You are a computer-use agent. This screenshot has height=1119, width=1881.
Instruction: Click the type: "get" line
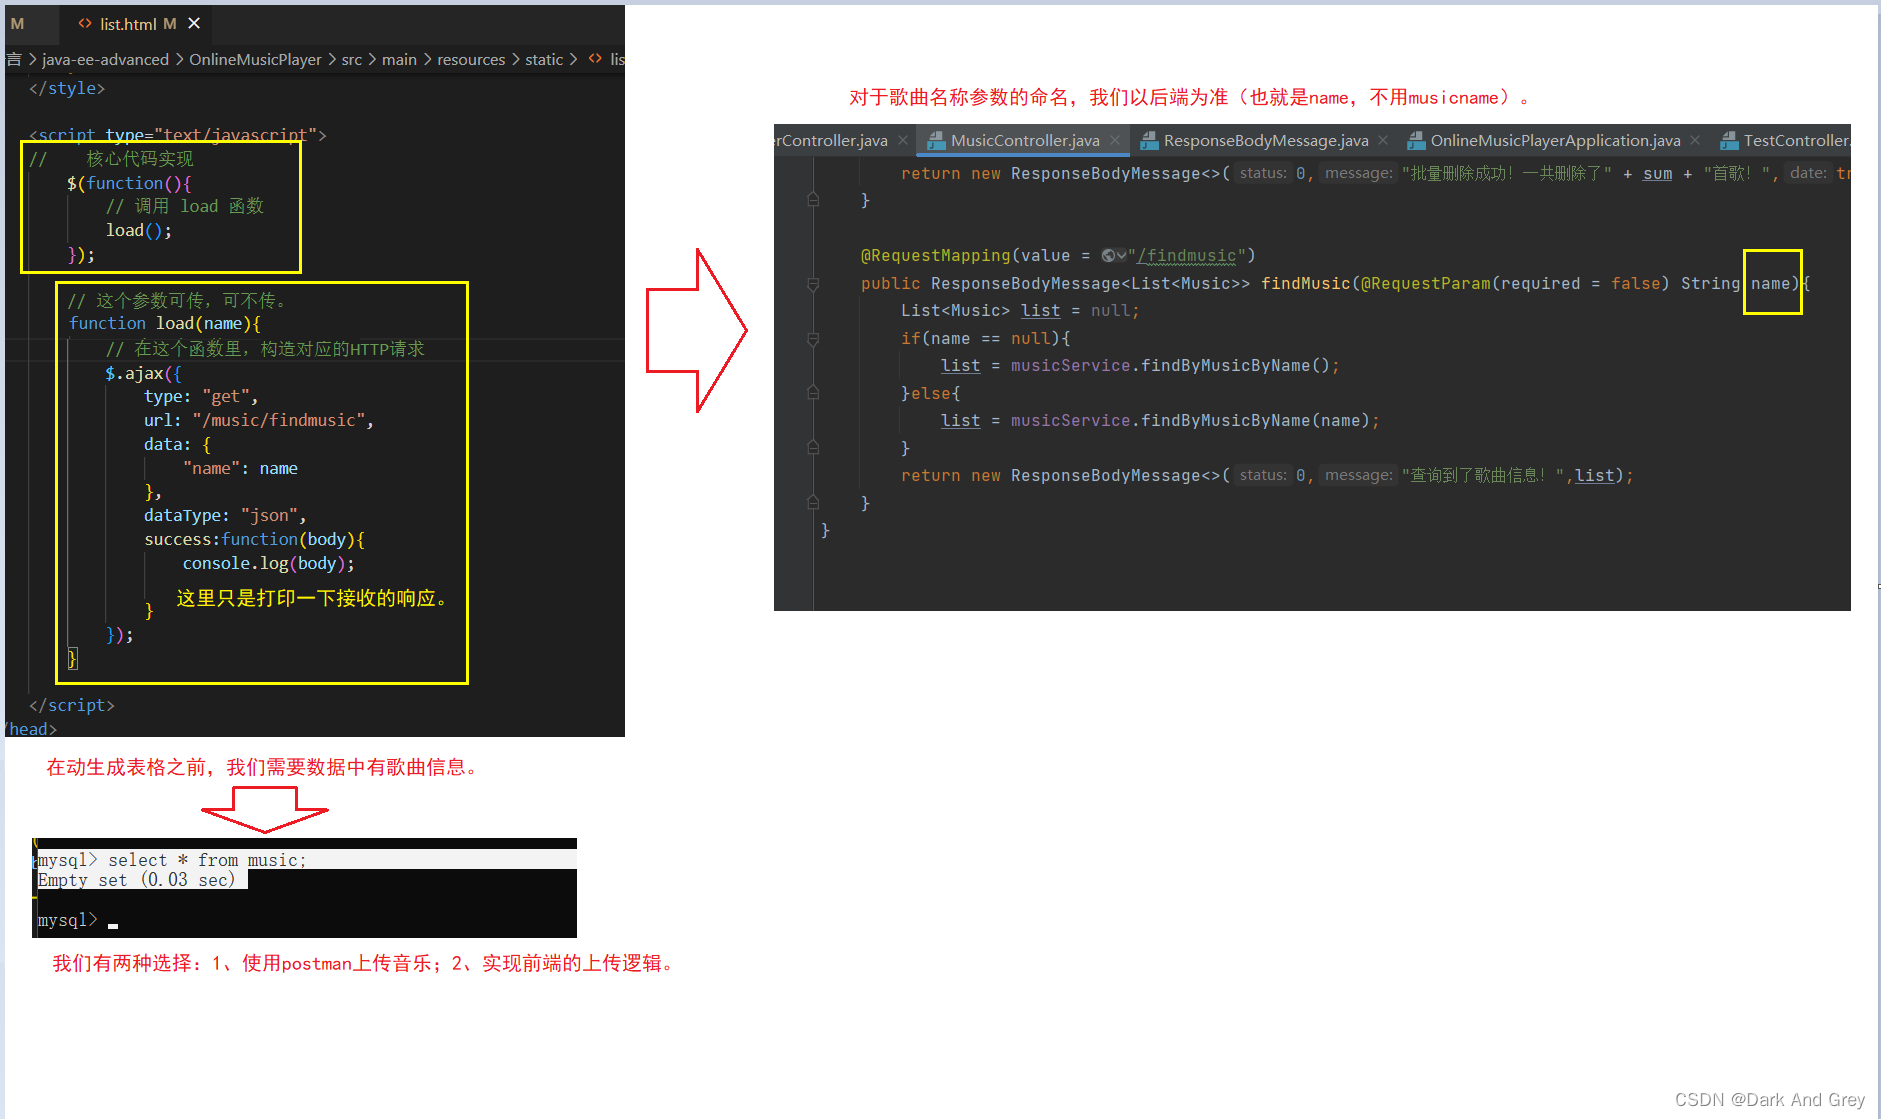tap(201, 397)
